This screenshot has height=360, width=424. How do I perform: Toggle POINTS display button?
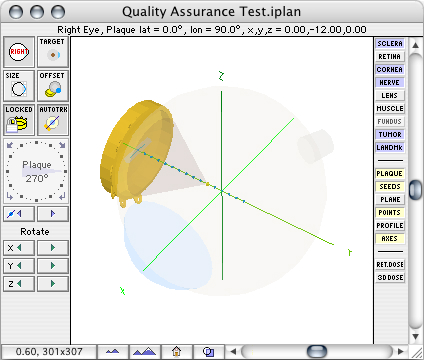point(390,213)
